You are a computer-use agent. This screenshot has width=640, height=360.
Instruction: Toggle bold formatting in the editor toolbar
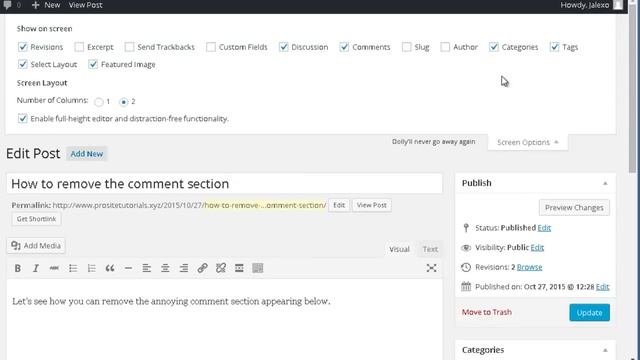(x=18, y=268)
